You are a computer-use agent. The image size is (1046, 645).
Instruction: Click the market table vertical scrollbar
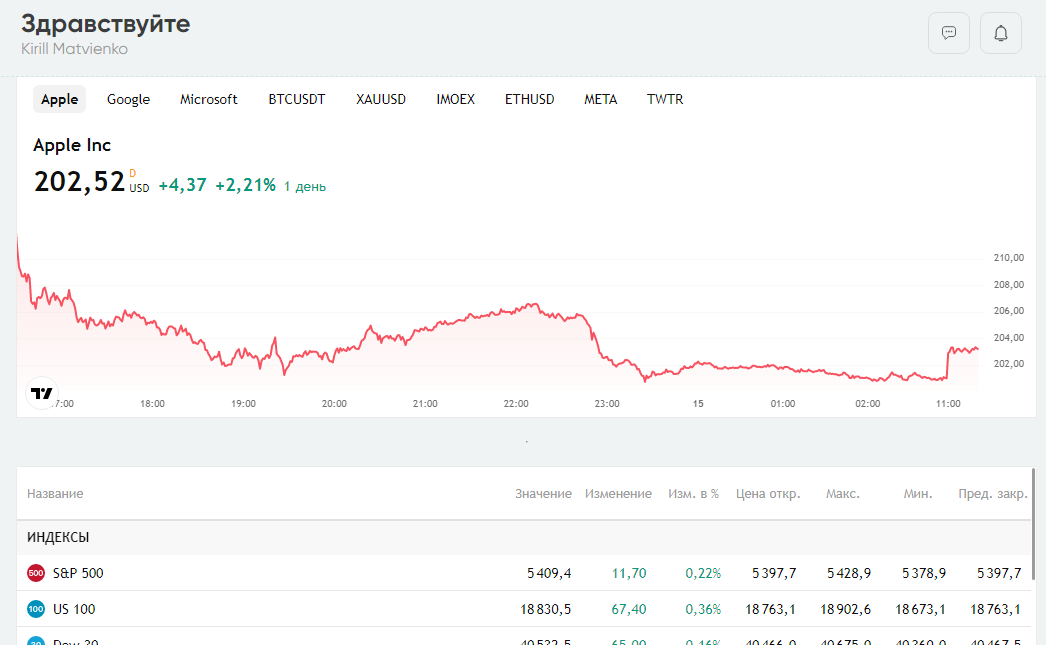(1033, 524)
